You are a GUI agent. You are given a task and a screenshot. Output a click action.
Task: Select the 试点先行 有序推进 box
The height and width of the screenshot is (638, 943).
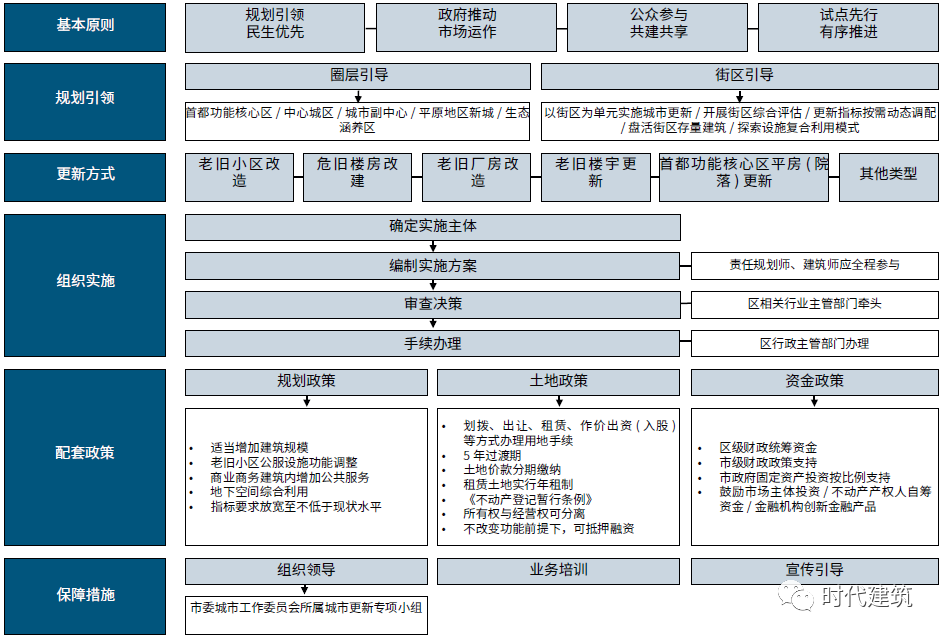(849, 27)
